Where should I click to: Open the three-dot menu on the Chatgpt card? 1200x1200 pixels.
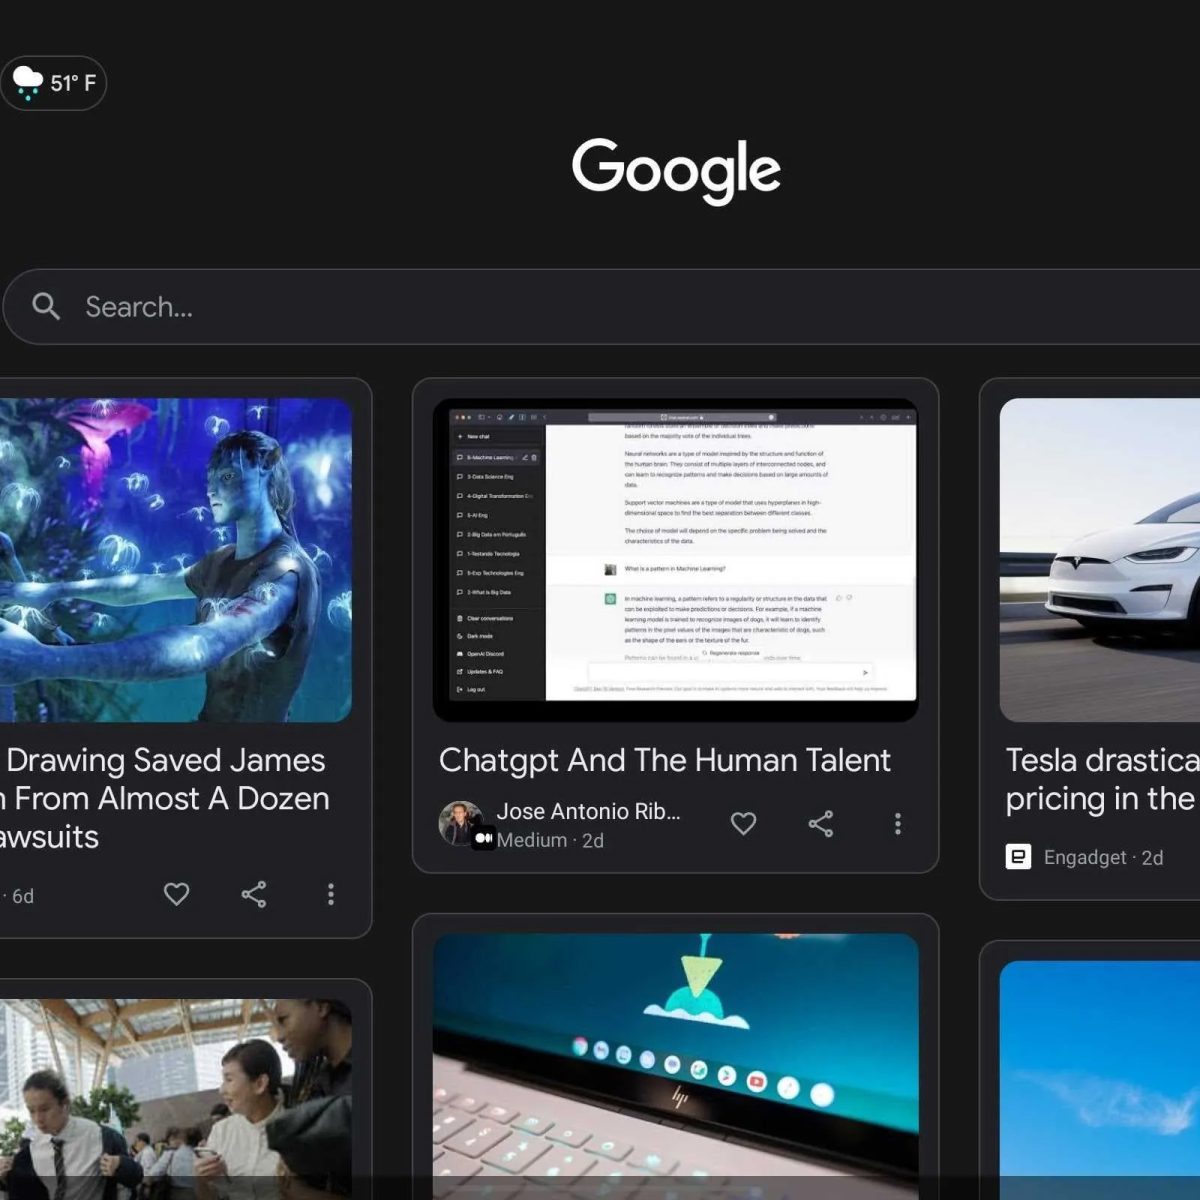897,823
